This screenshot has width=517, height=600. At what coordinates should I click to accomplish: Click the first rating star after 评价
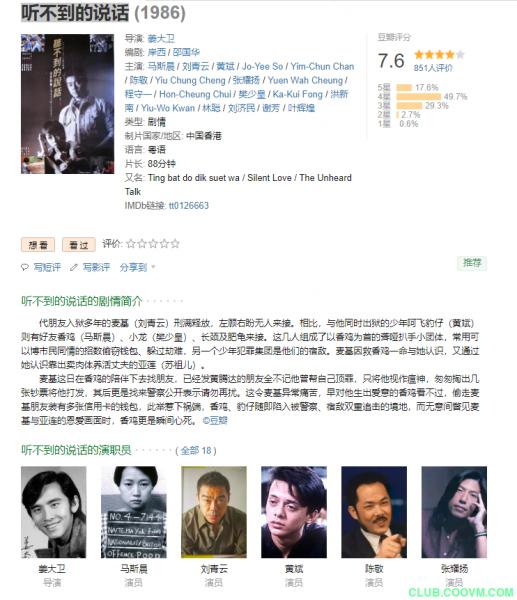pos(131,244)
